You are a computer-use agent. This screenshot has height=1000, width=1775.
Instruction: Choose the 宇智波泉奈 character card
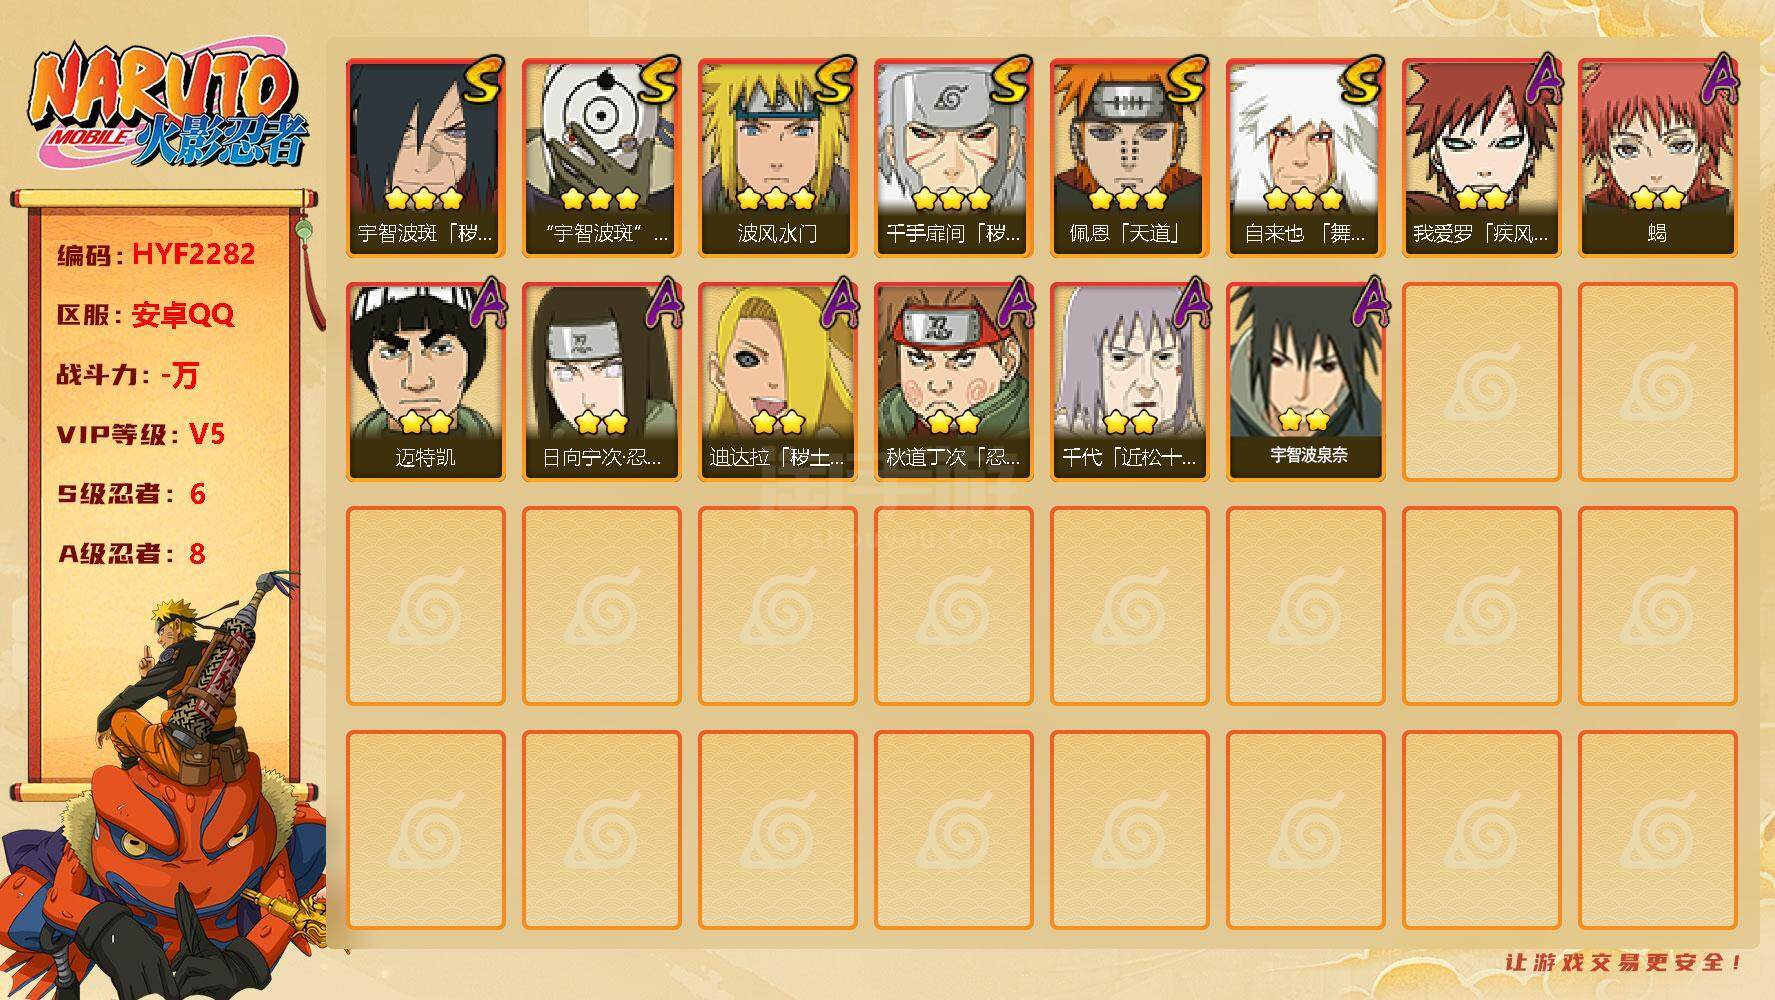[x=1305, y=382]
